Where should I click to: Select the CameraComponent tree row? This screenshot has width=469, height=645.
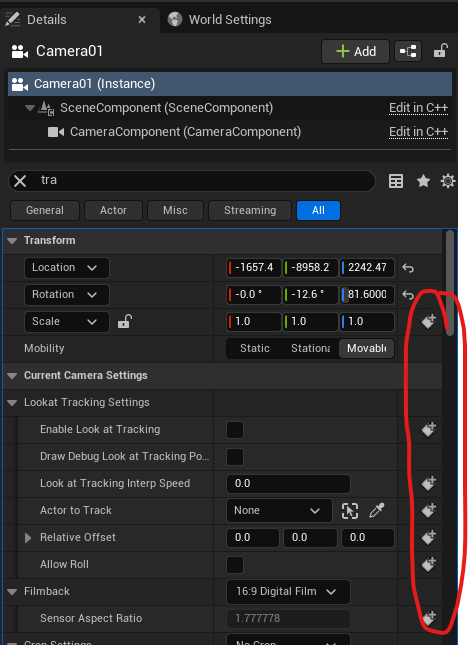coord(230,132)
